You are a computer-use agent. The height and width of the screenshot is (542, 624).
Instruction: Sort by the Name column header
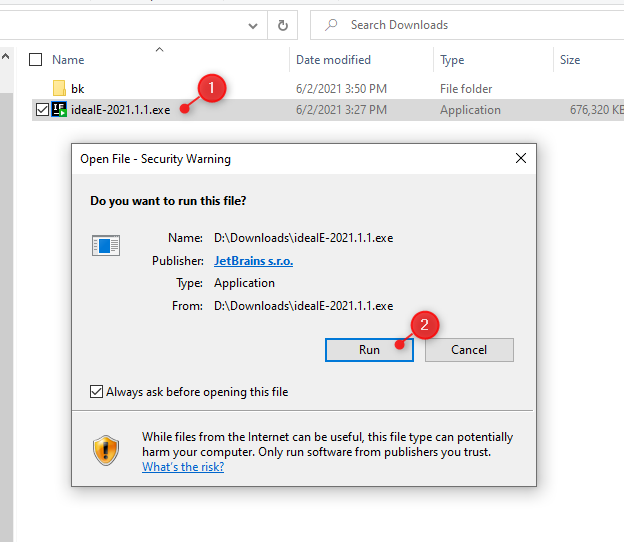coord(68,60)
